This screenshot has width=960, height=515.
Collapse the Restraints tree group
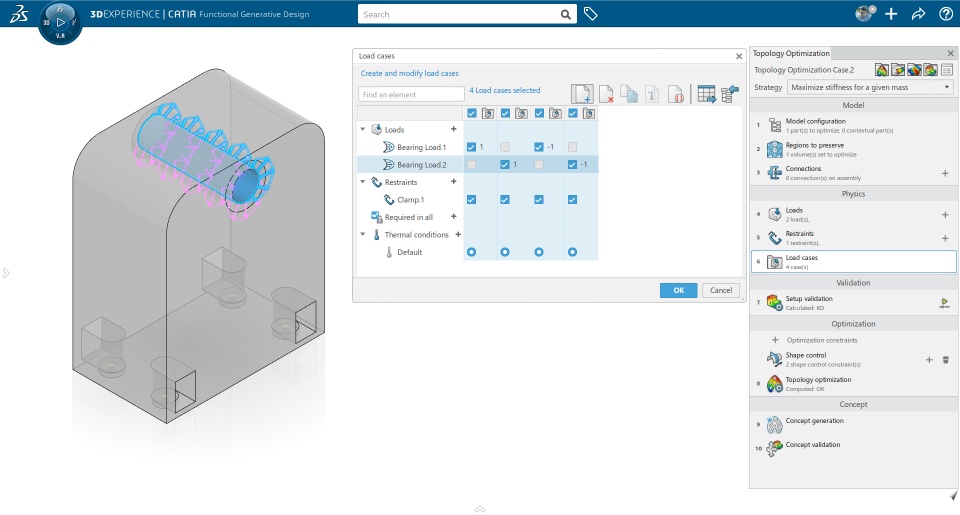(x=363, y=182)
